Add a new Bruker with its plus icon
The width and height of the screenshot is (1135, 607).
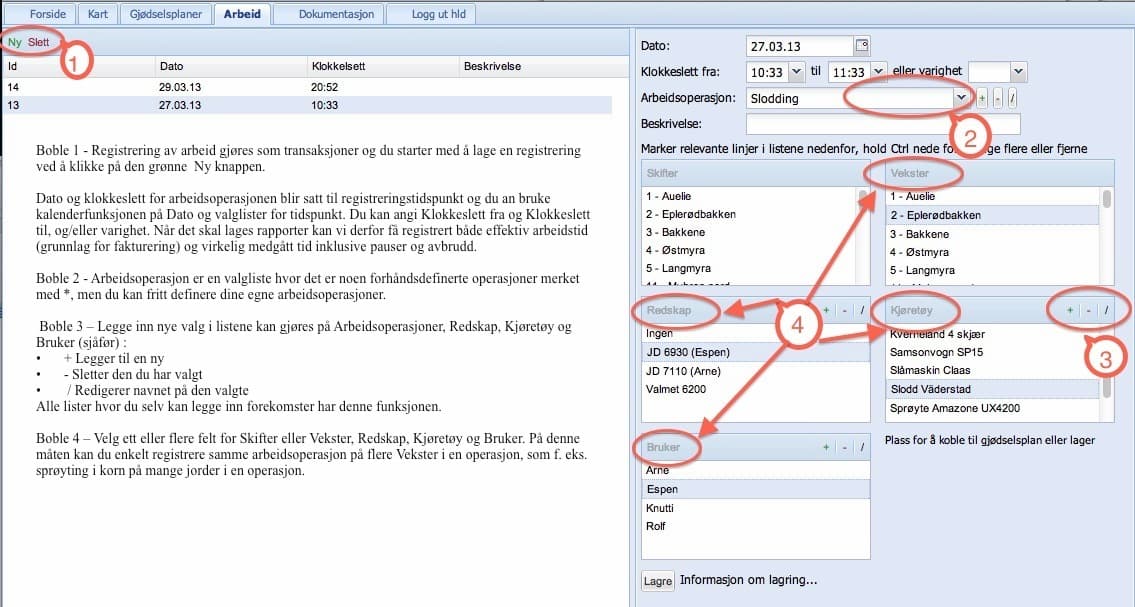(826, 447)
